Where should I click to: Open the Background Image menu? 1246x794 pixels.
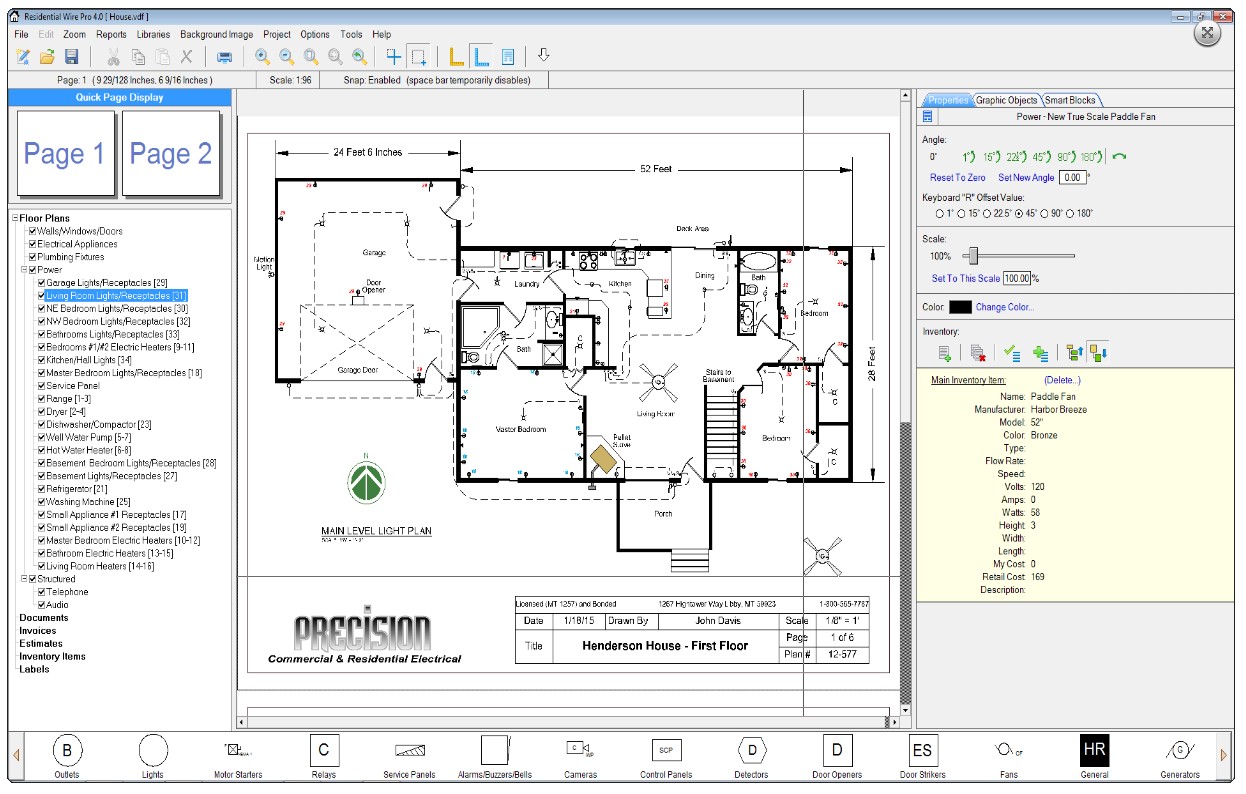point(217,34)
